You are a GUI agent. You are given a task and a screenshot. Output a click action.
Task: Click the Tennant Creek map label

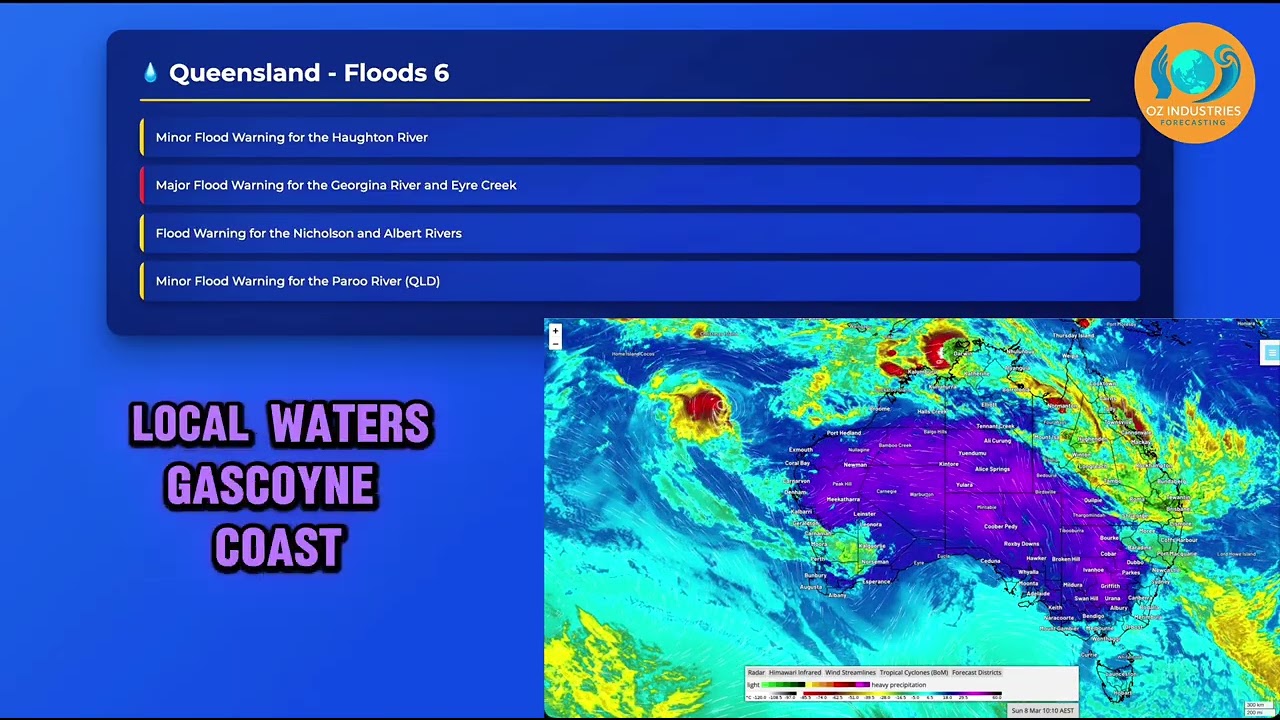(994, 426)
